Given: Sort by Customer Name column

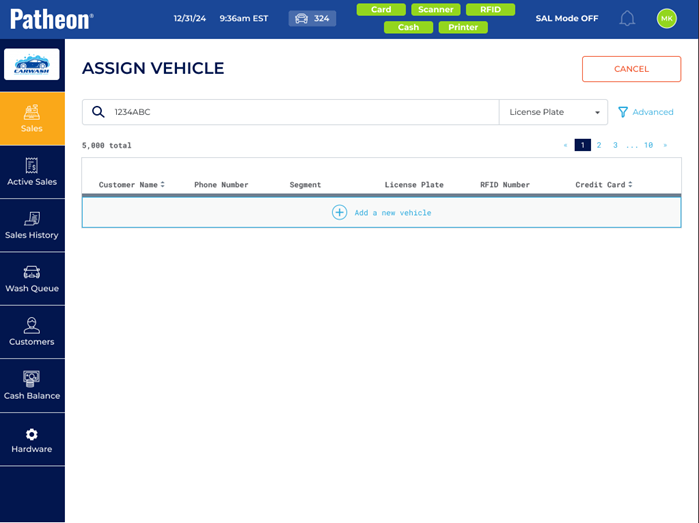Looking at the screenshot, I should (131, 185).
